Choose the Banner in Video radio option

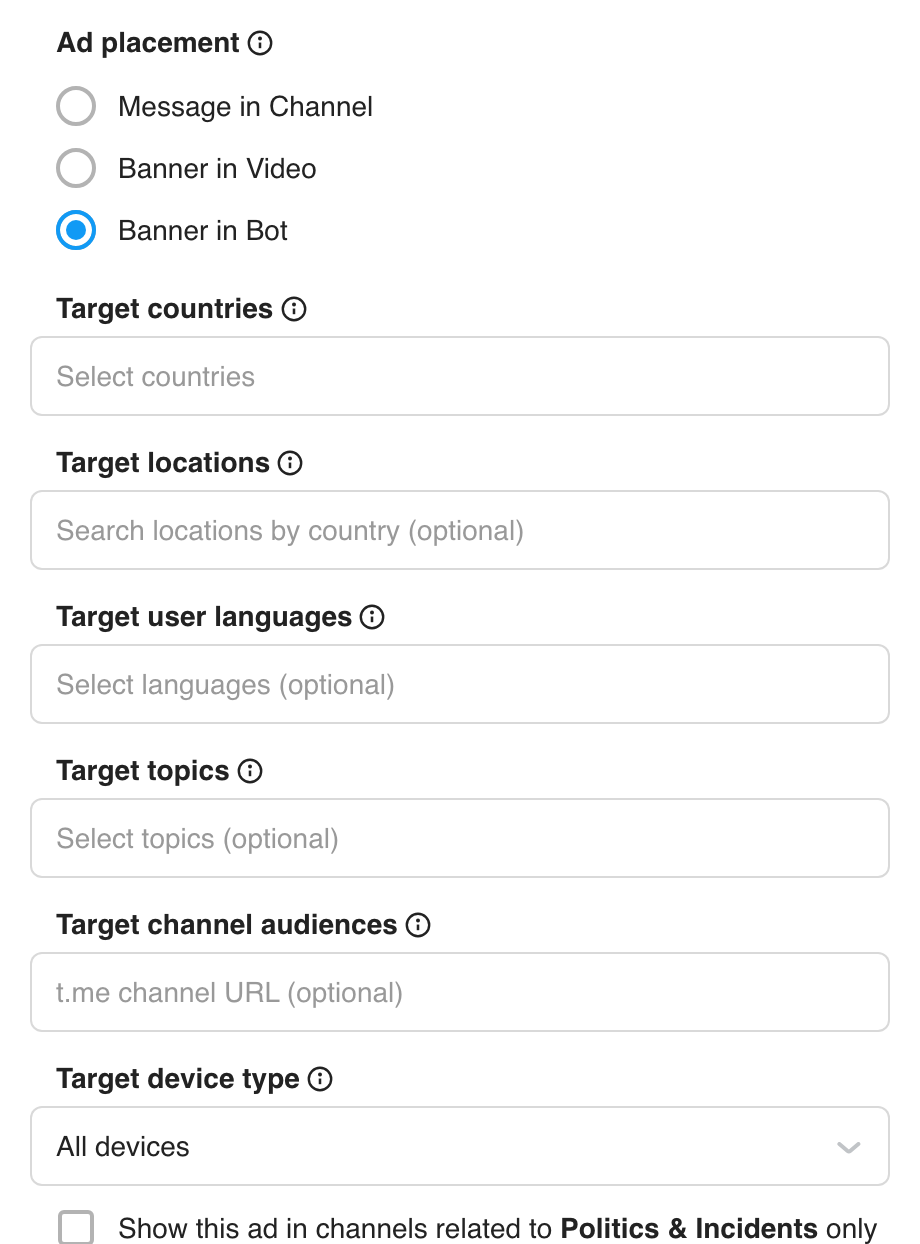tap(76, 168)
